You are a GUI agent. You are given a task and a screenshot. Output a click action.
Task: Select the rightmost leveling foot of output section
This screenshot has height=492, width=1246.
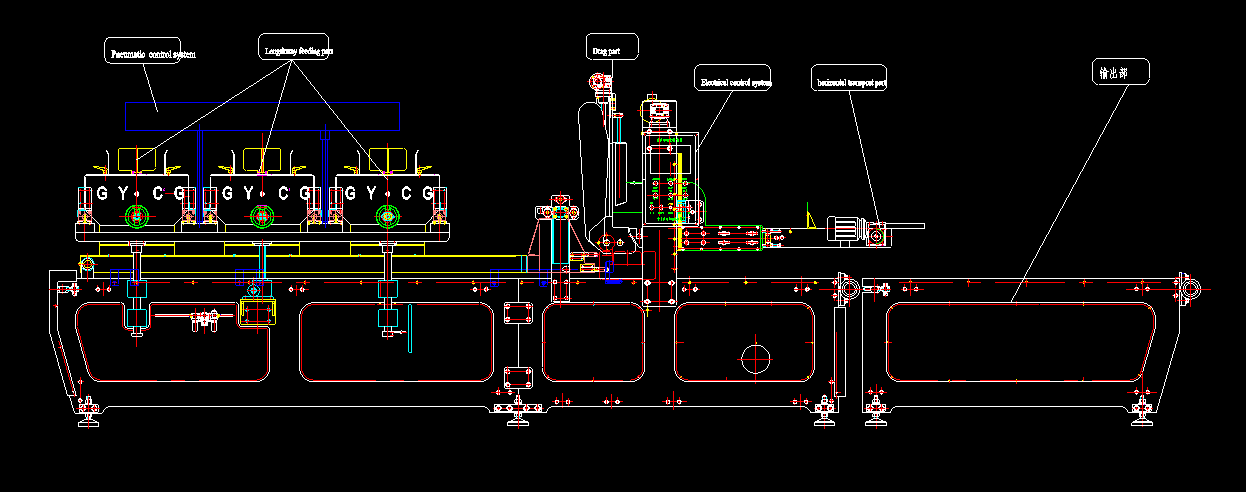tap(1141, 410)
